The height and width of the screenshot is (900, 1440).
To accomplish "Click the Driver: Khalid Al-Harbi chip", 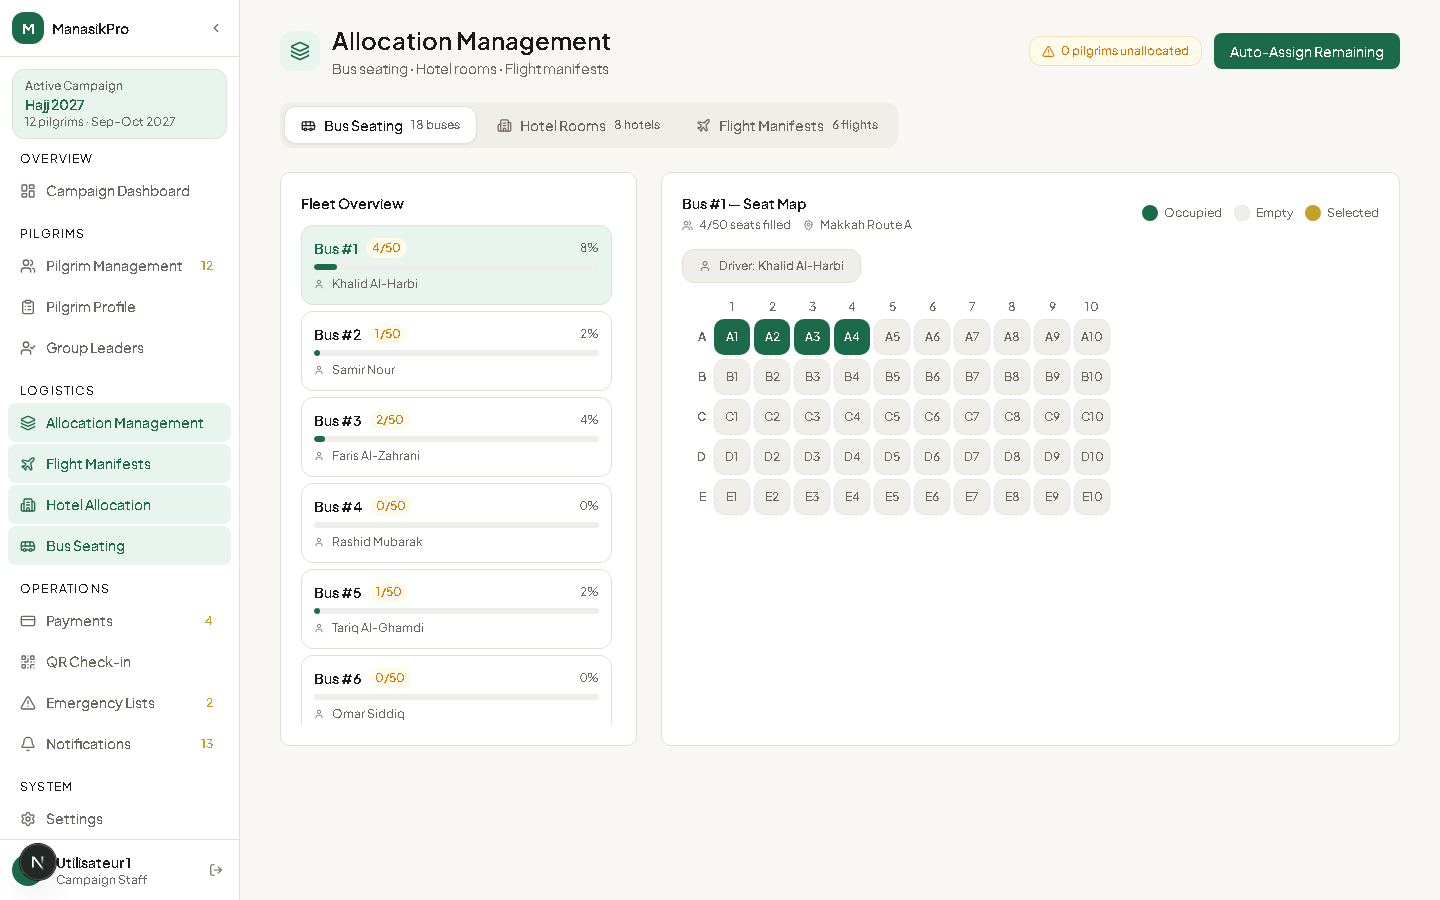I will tap(771, 266).
